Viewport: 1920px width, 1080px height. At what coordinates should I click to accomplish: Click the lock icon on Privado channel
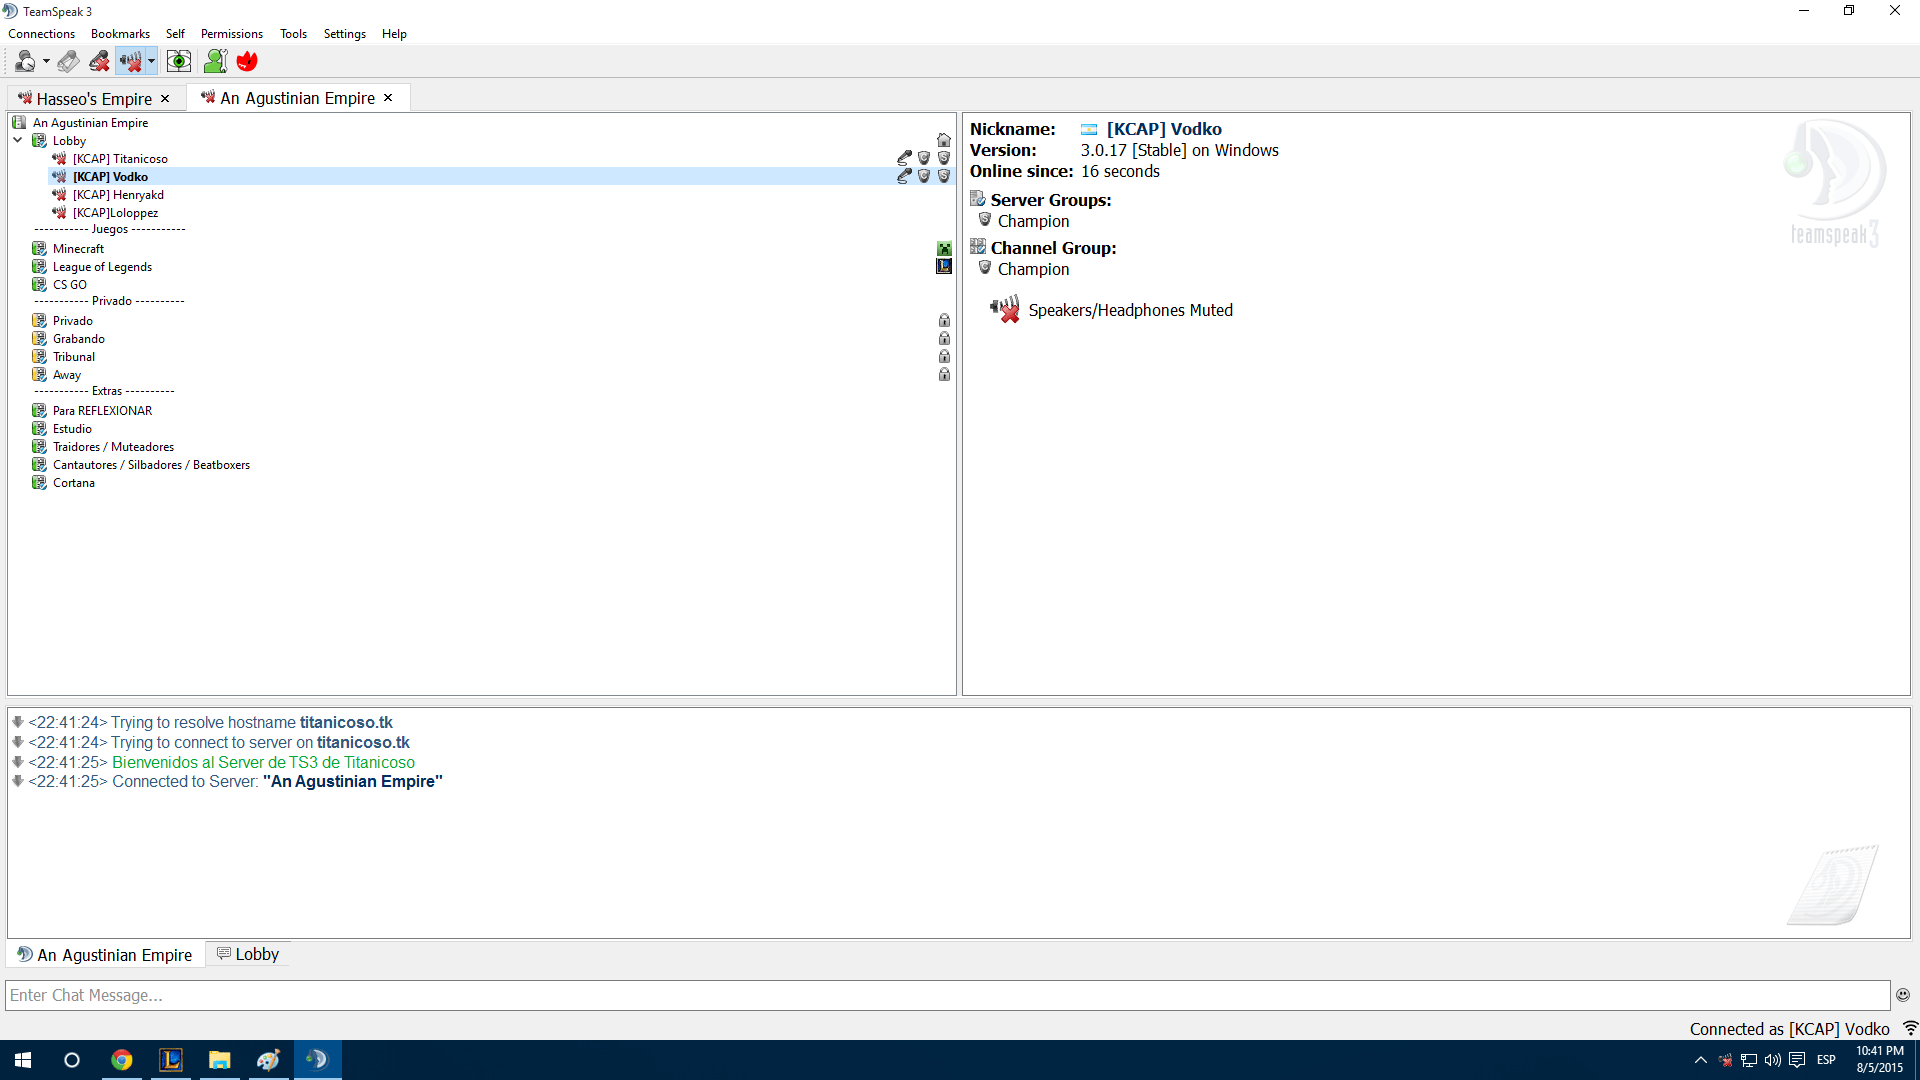(944, 321)
